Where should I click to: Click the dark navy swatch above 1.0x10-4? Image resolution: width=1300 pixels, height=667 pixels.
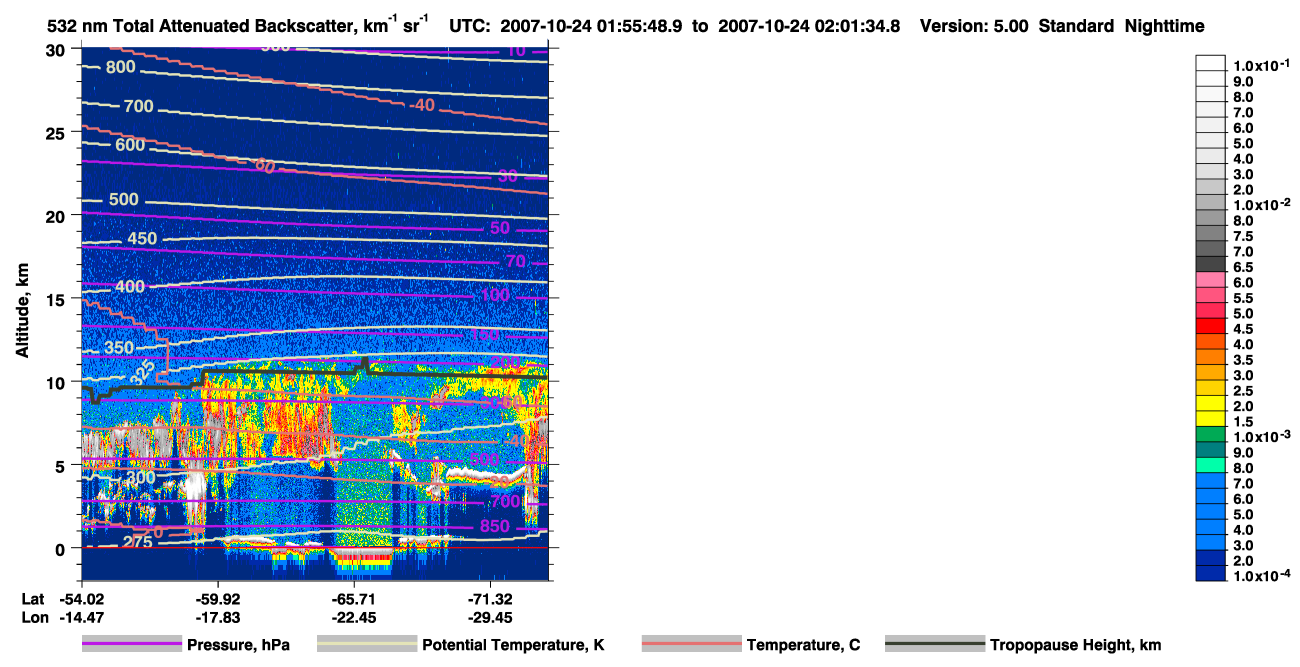click(1210, 574)
